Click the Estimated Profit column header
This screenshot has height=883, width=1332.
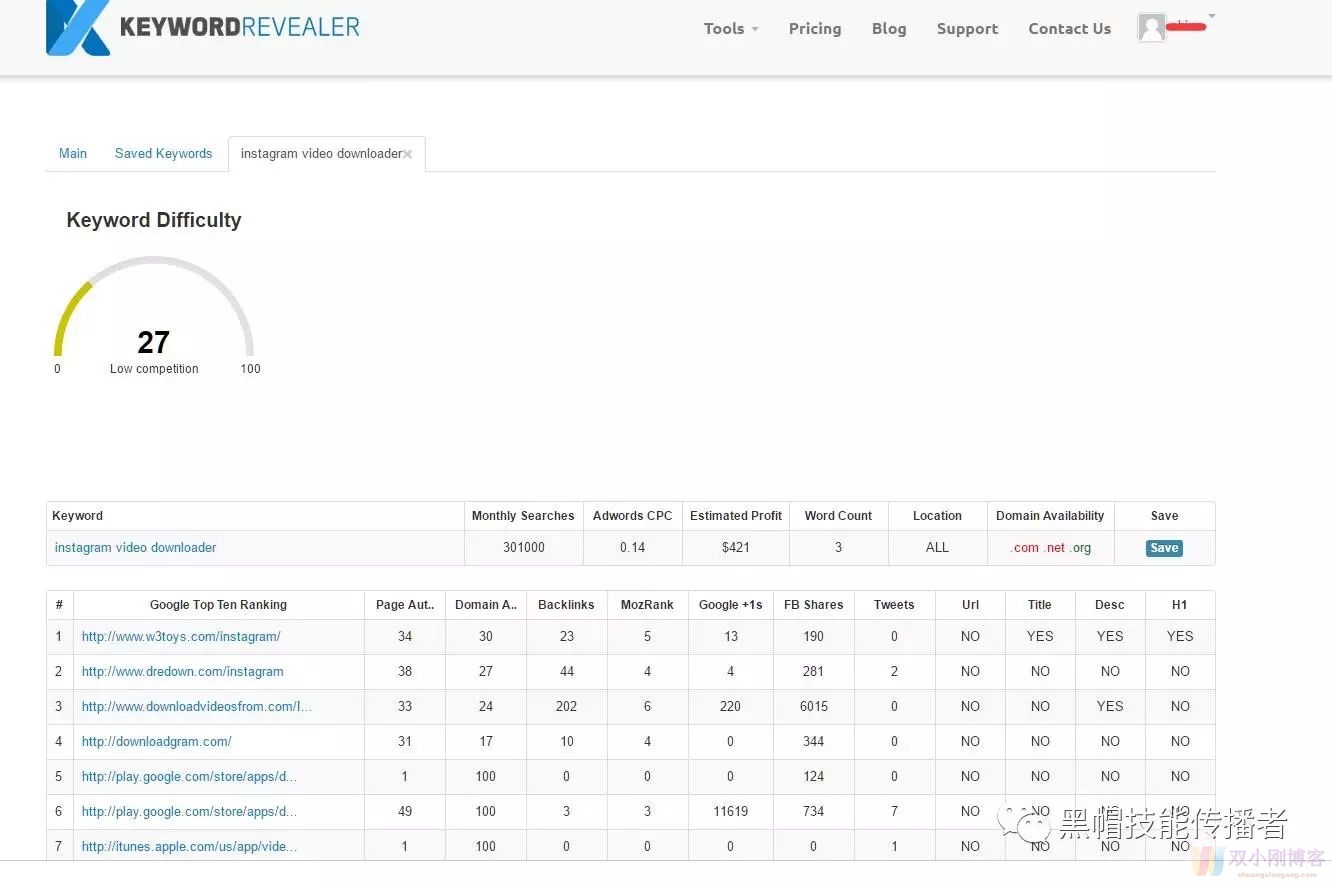pyautogui.click(x=736, y=516)
